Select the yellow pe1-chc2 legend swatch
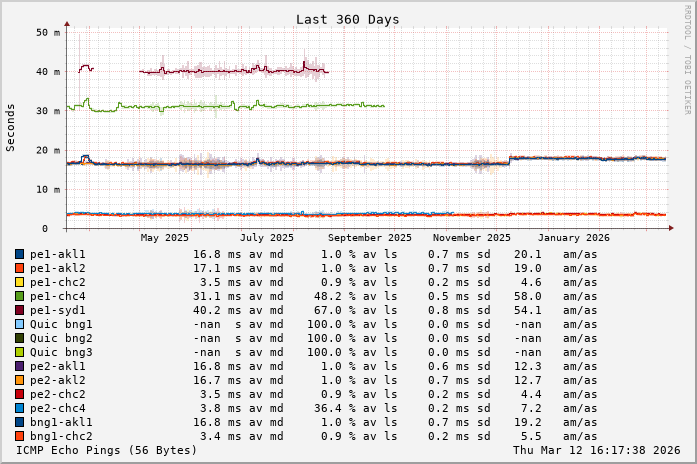Image resolution: width=697 pixels, height=464 pixels. coord(19,282)
